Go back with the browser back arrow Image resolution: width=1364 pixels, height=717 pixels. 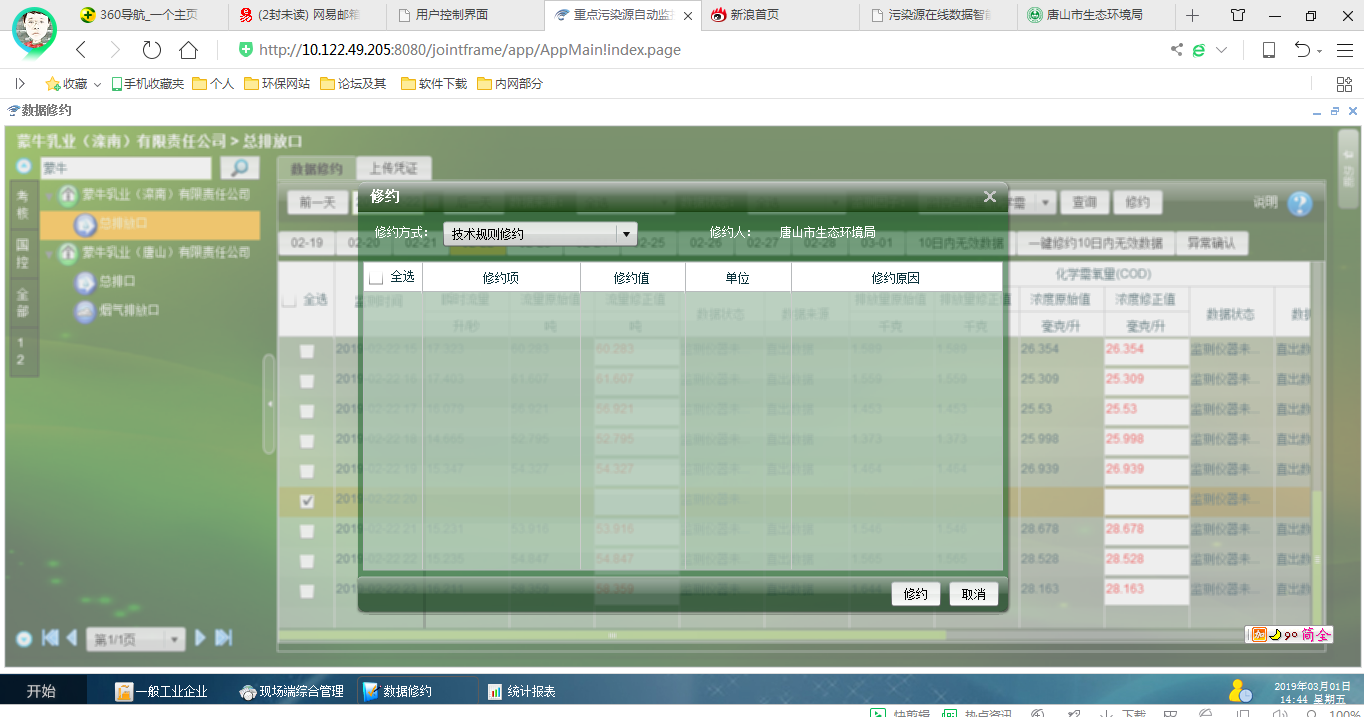[x=82, y=50]
